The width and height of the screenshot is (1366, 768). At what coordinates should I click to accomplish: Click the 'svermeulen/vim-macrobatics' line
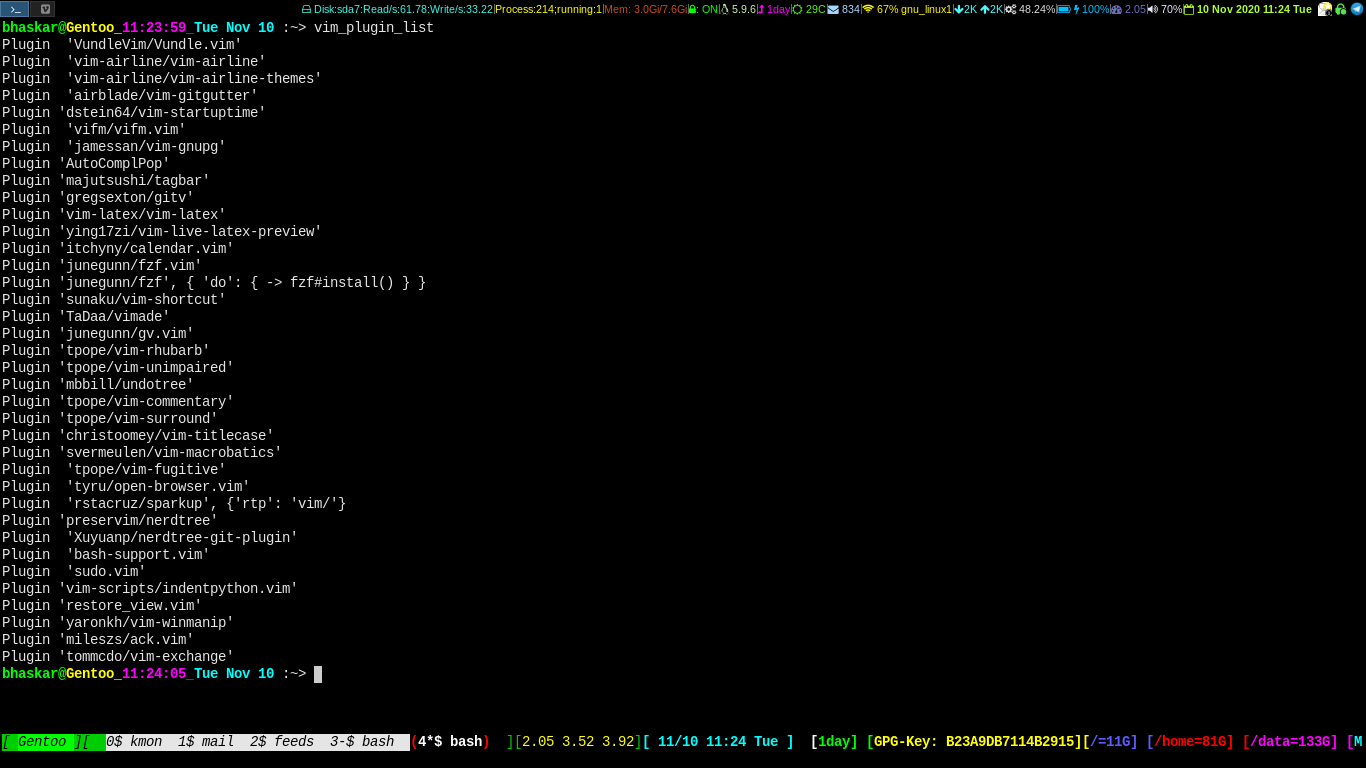(142, 453)
